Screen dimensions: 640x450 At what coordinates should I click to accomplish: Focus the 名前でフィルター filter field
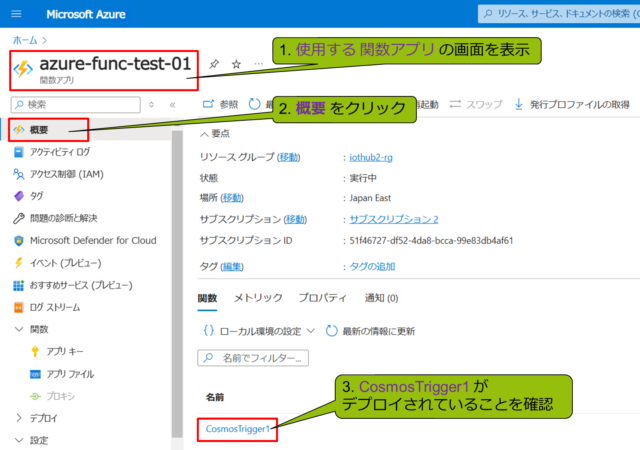click(x=253, y=358)
